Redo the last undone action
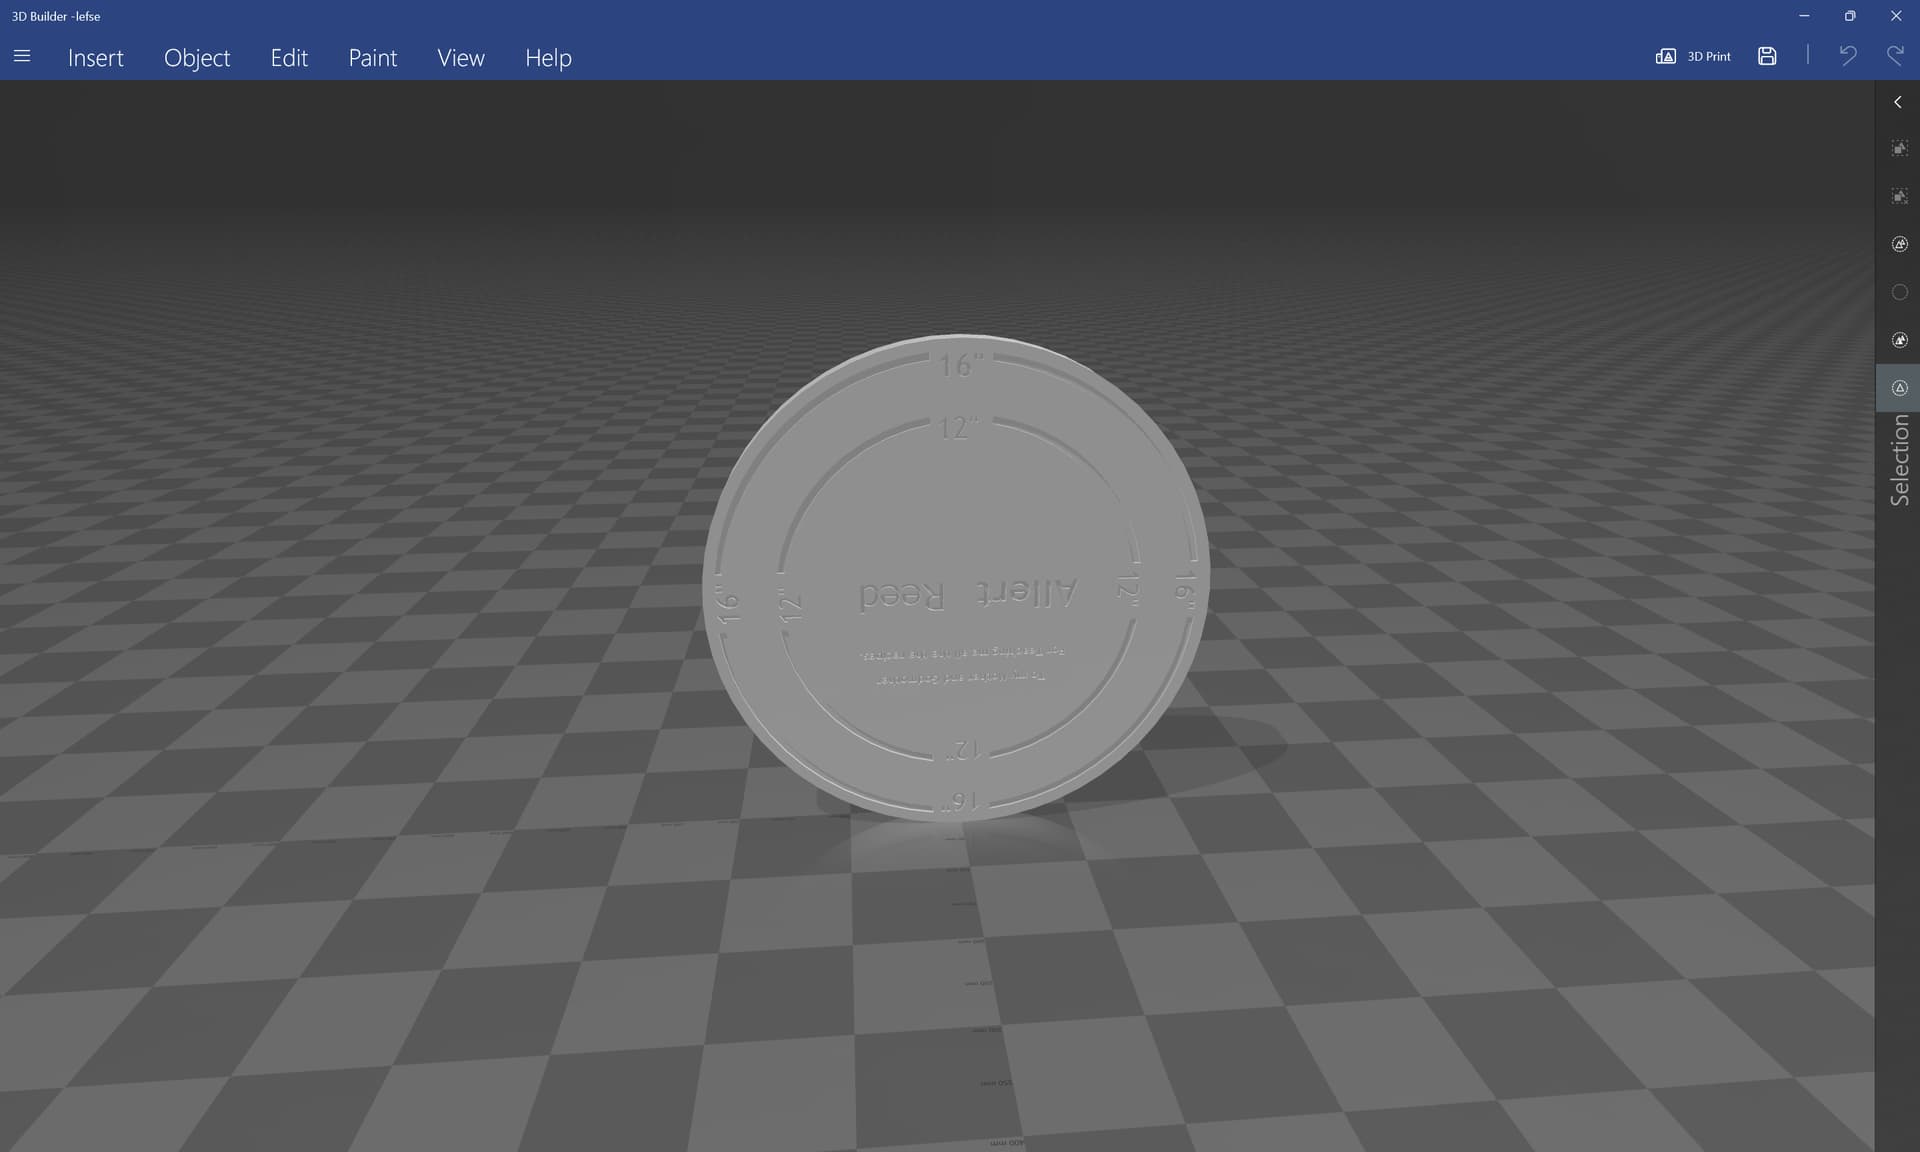 [1895, 56]
